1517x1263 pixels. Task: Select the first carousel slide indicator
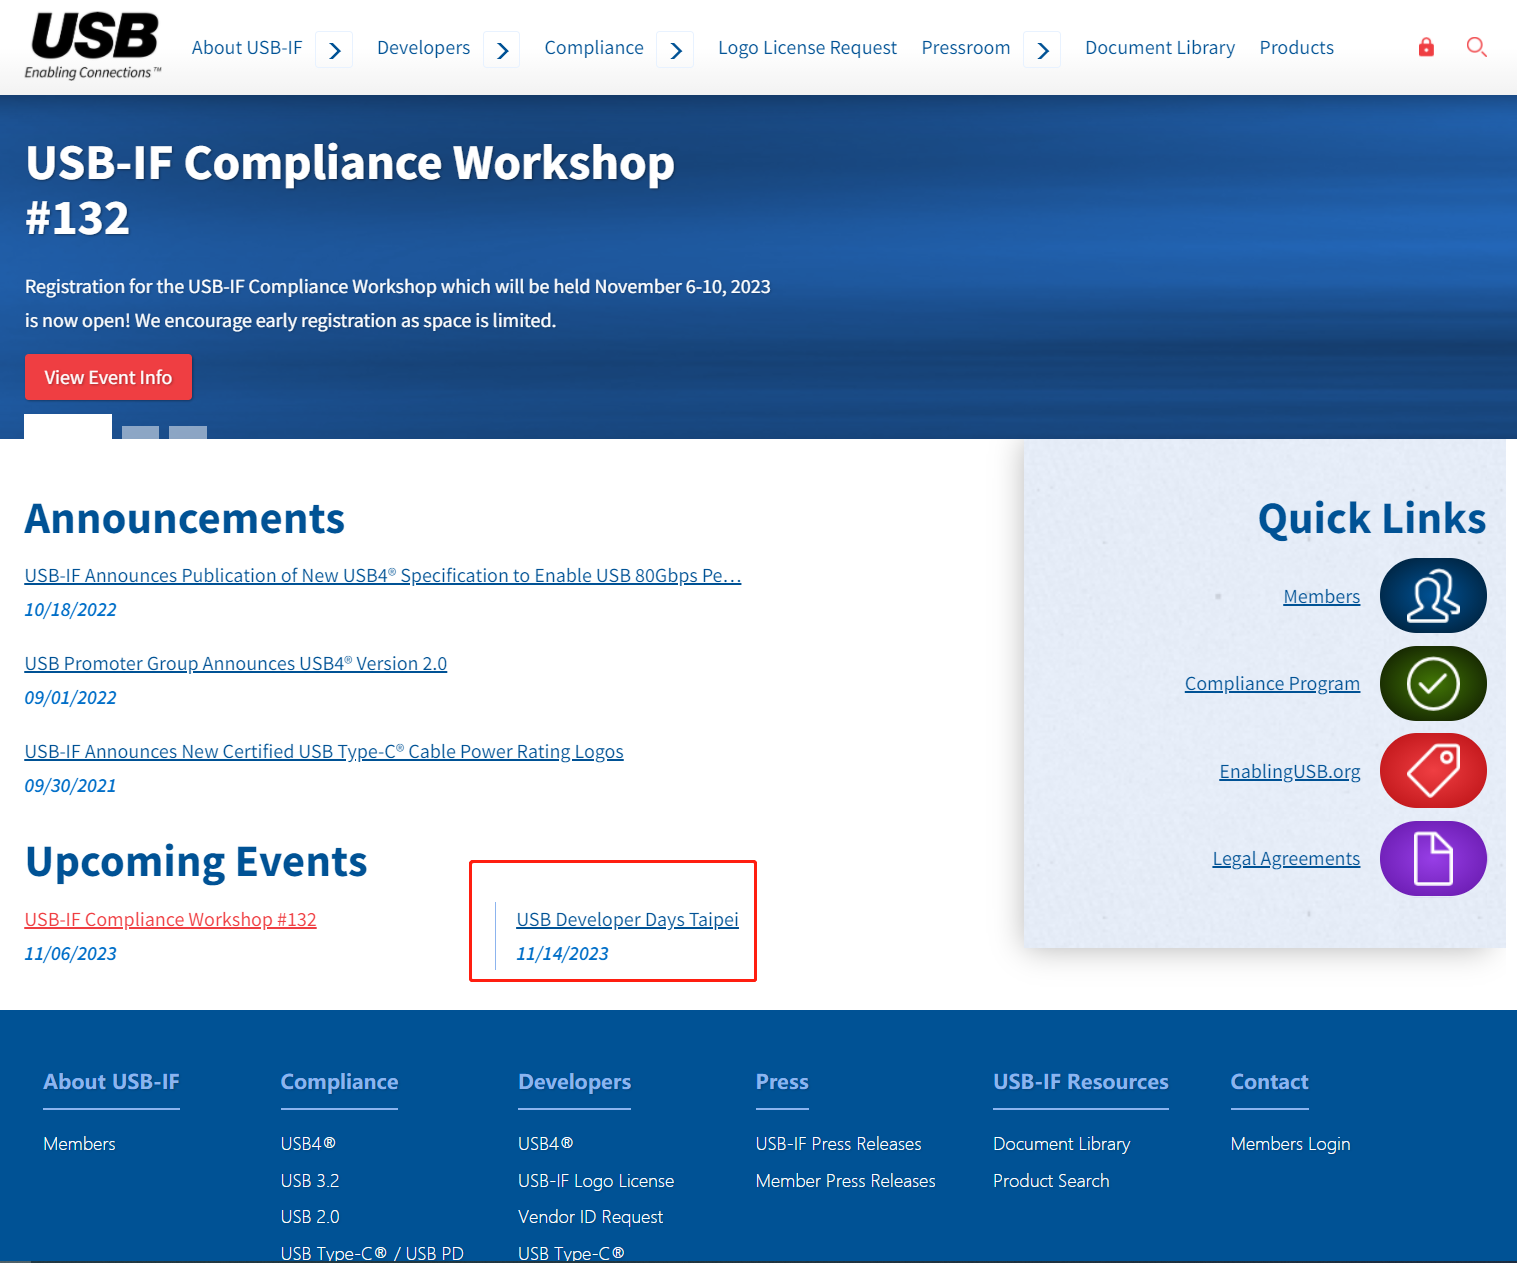coord(68,427)
